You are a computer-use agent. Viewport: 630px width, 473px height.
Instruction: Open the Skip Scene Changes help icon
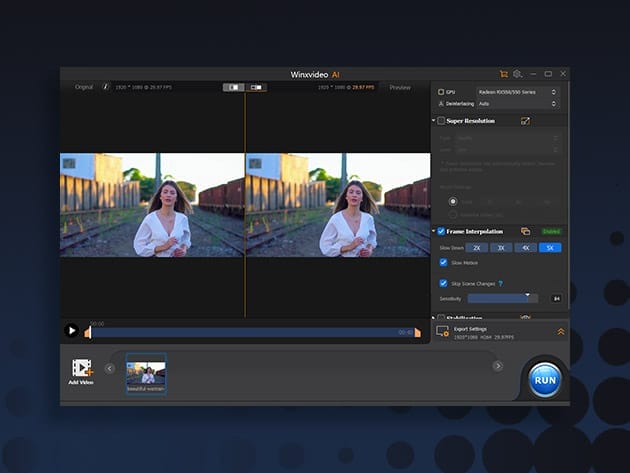pos(500,283)
